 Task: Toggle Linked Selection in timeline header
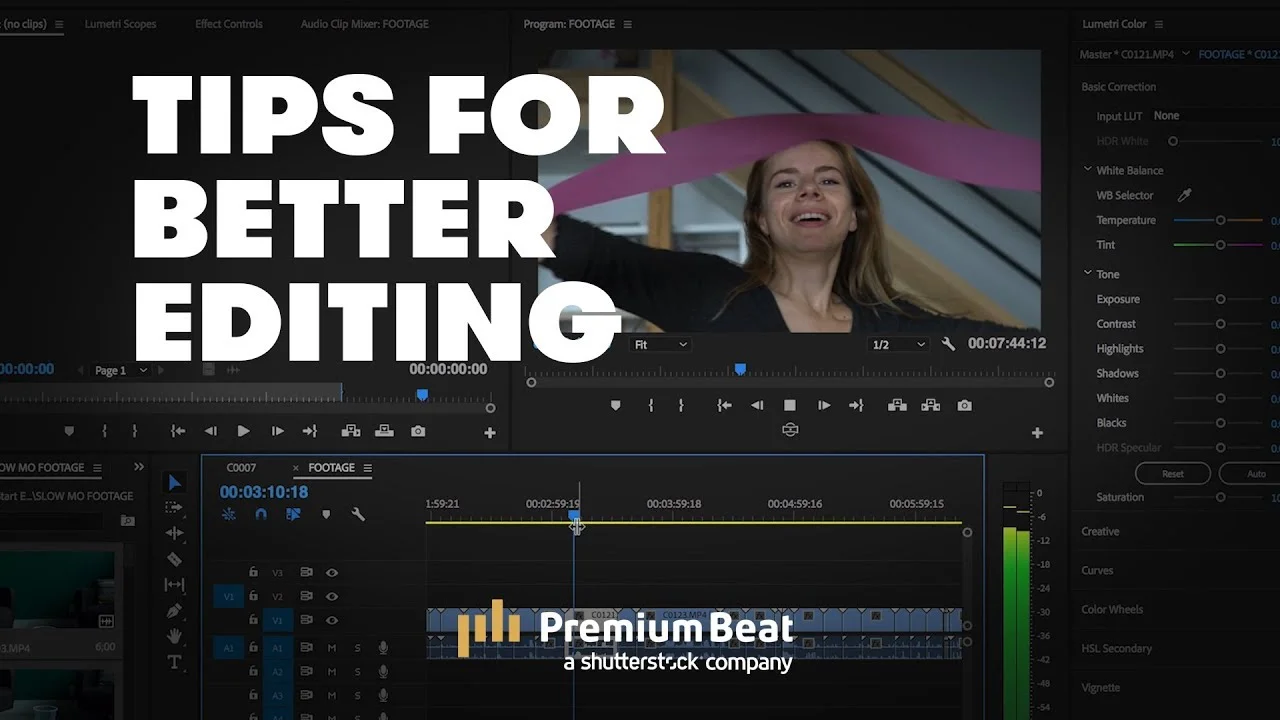tap(293, 514)
